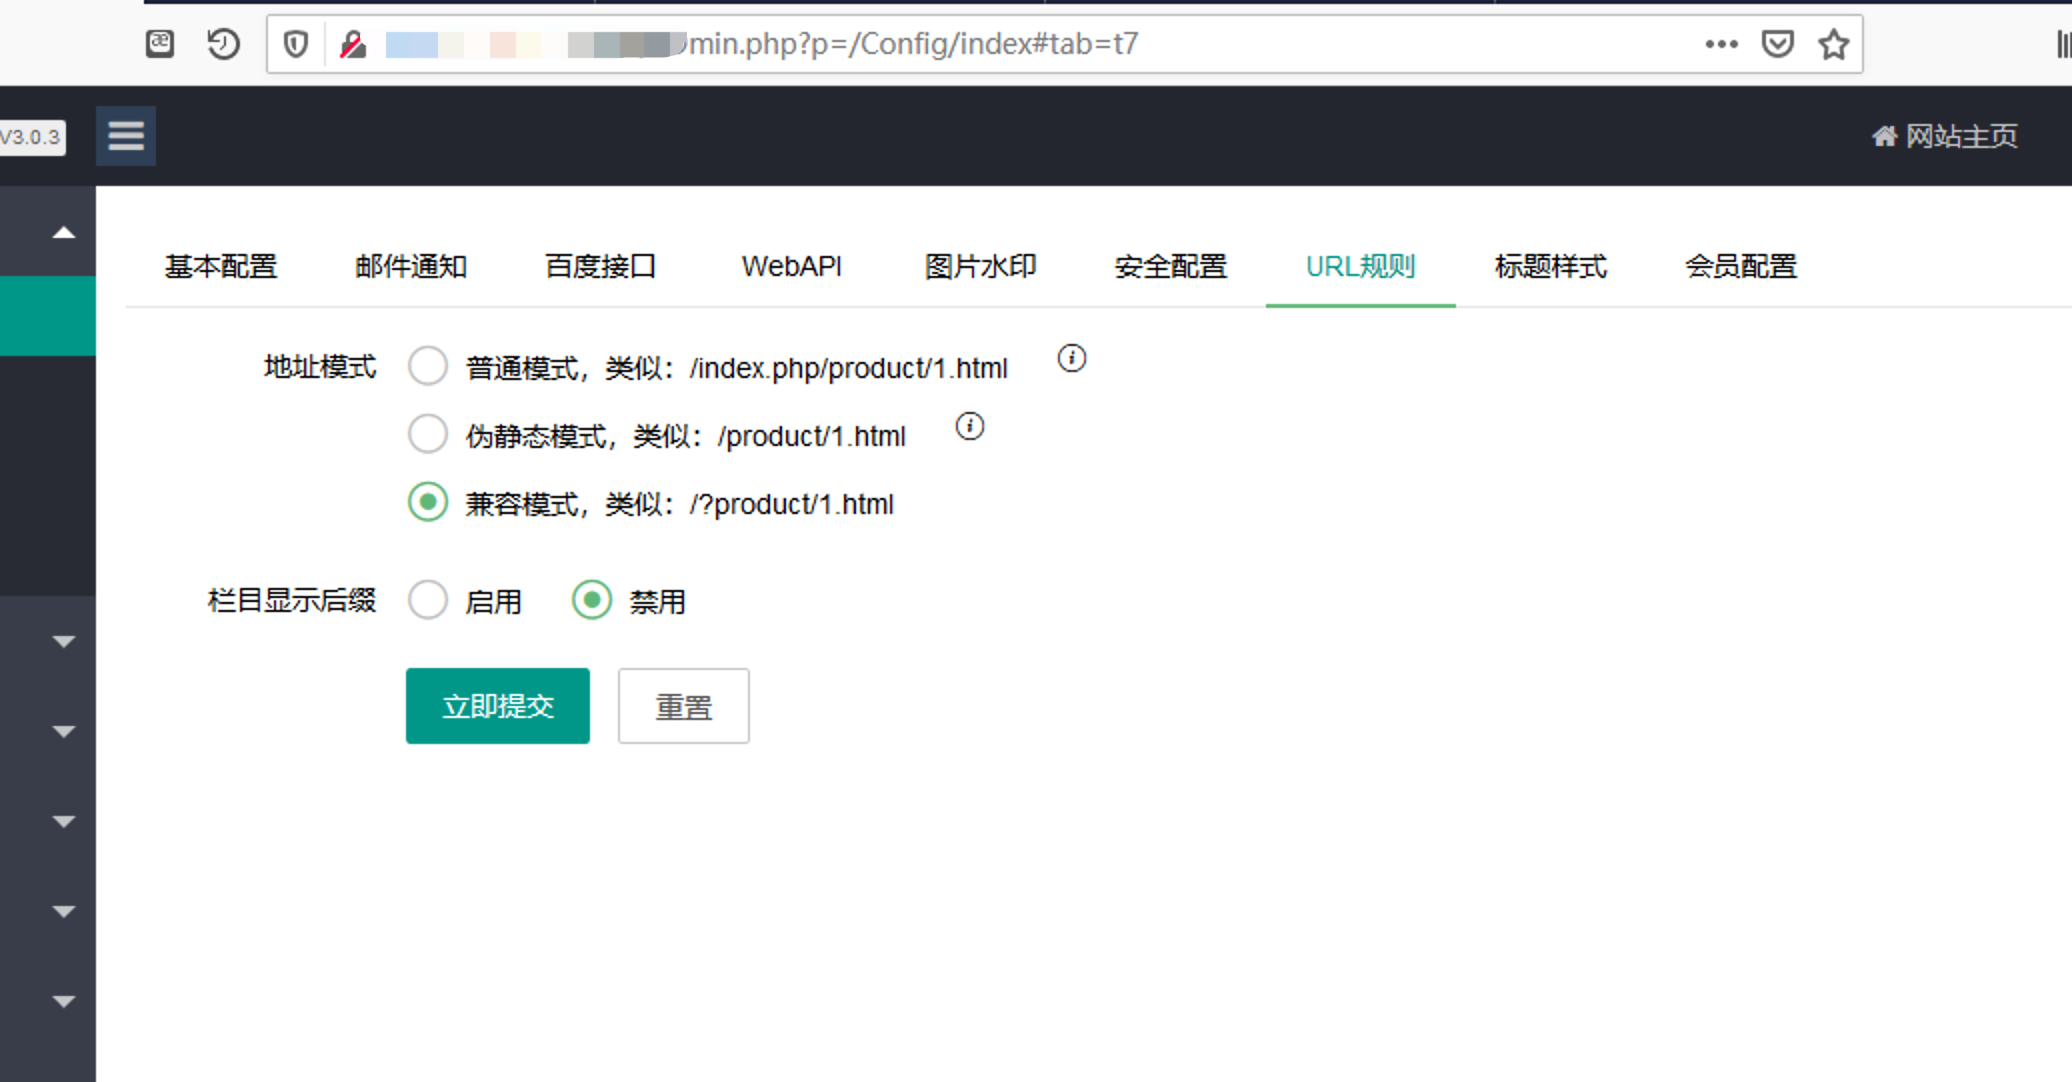Open the 图片水印 tab
The width and height of the screenshot is (2072, 1082).
point(980,266)
